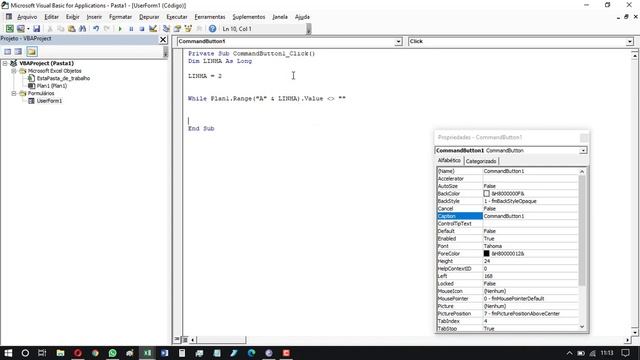
Task: Toggle Design Mode ruler icon
Action: [153, 29]
